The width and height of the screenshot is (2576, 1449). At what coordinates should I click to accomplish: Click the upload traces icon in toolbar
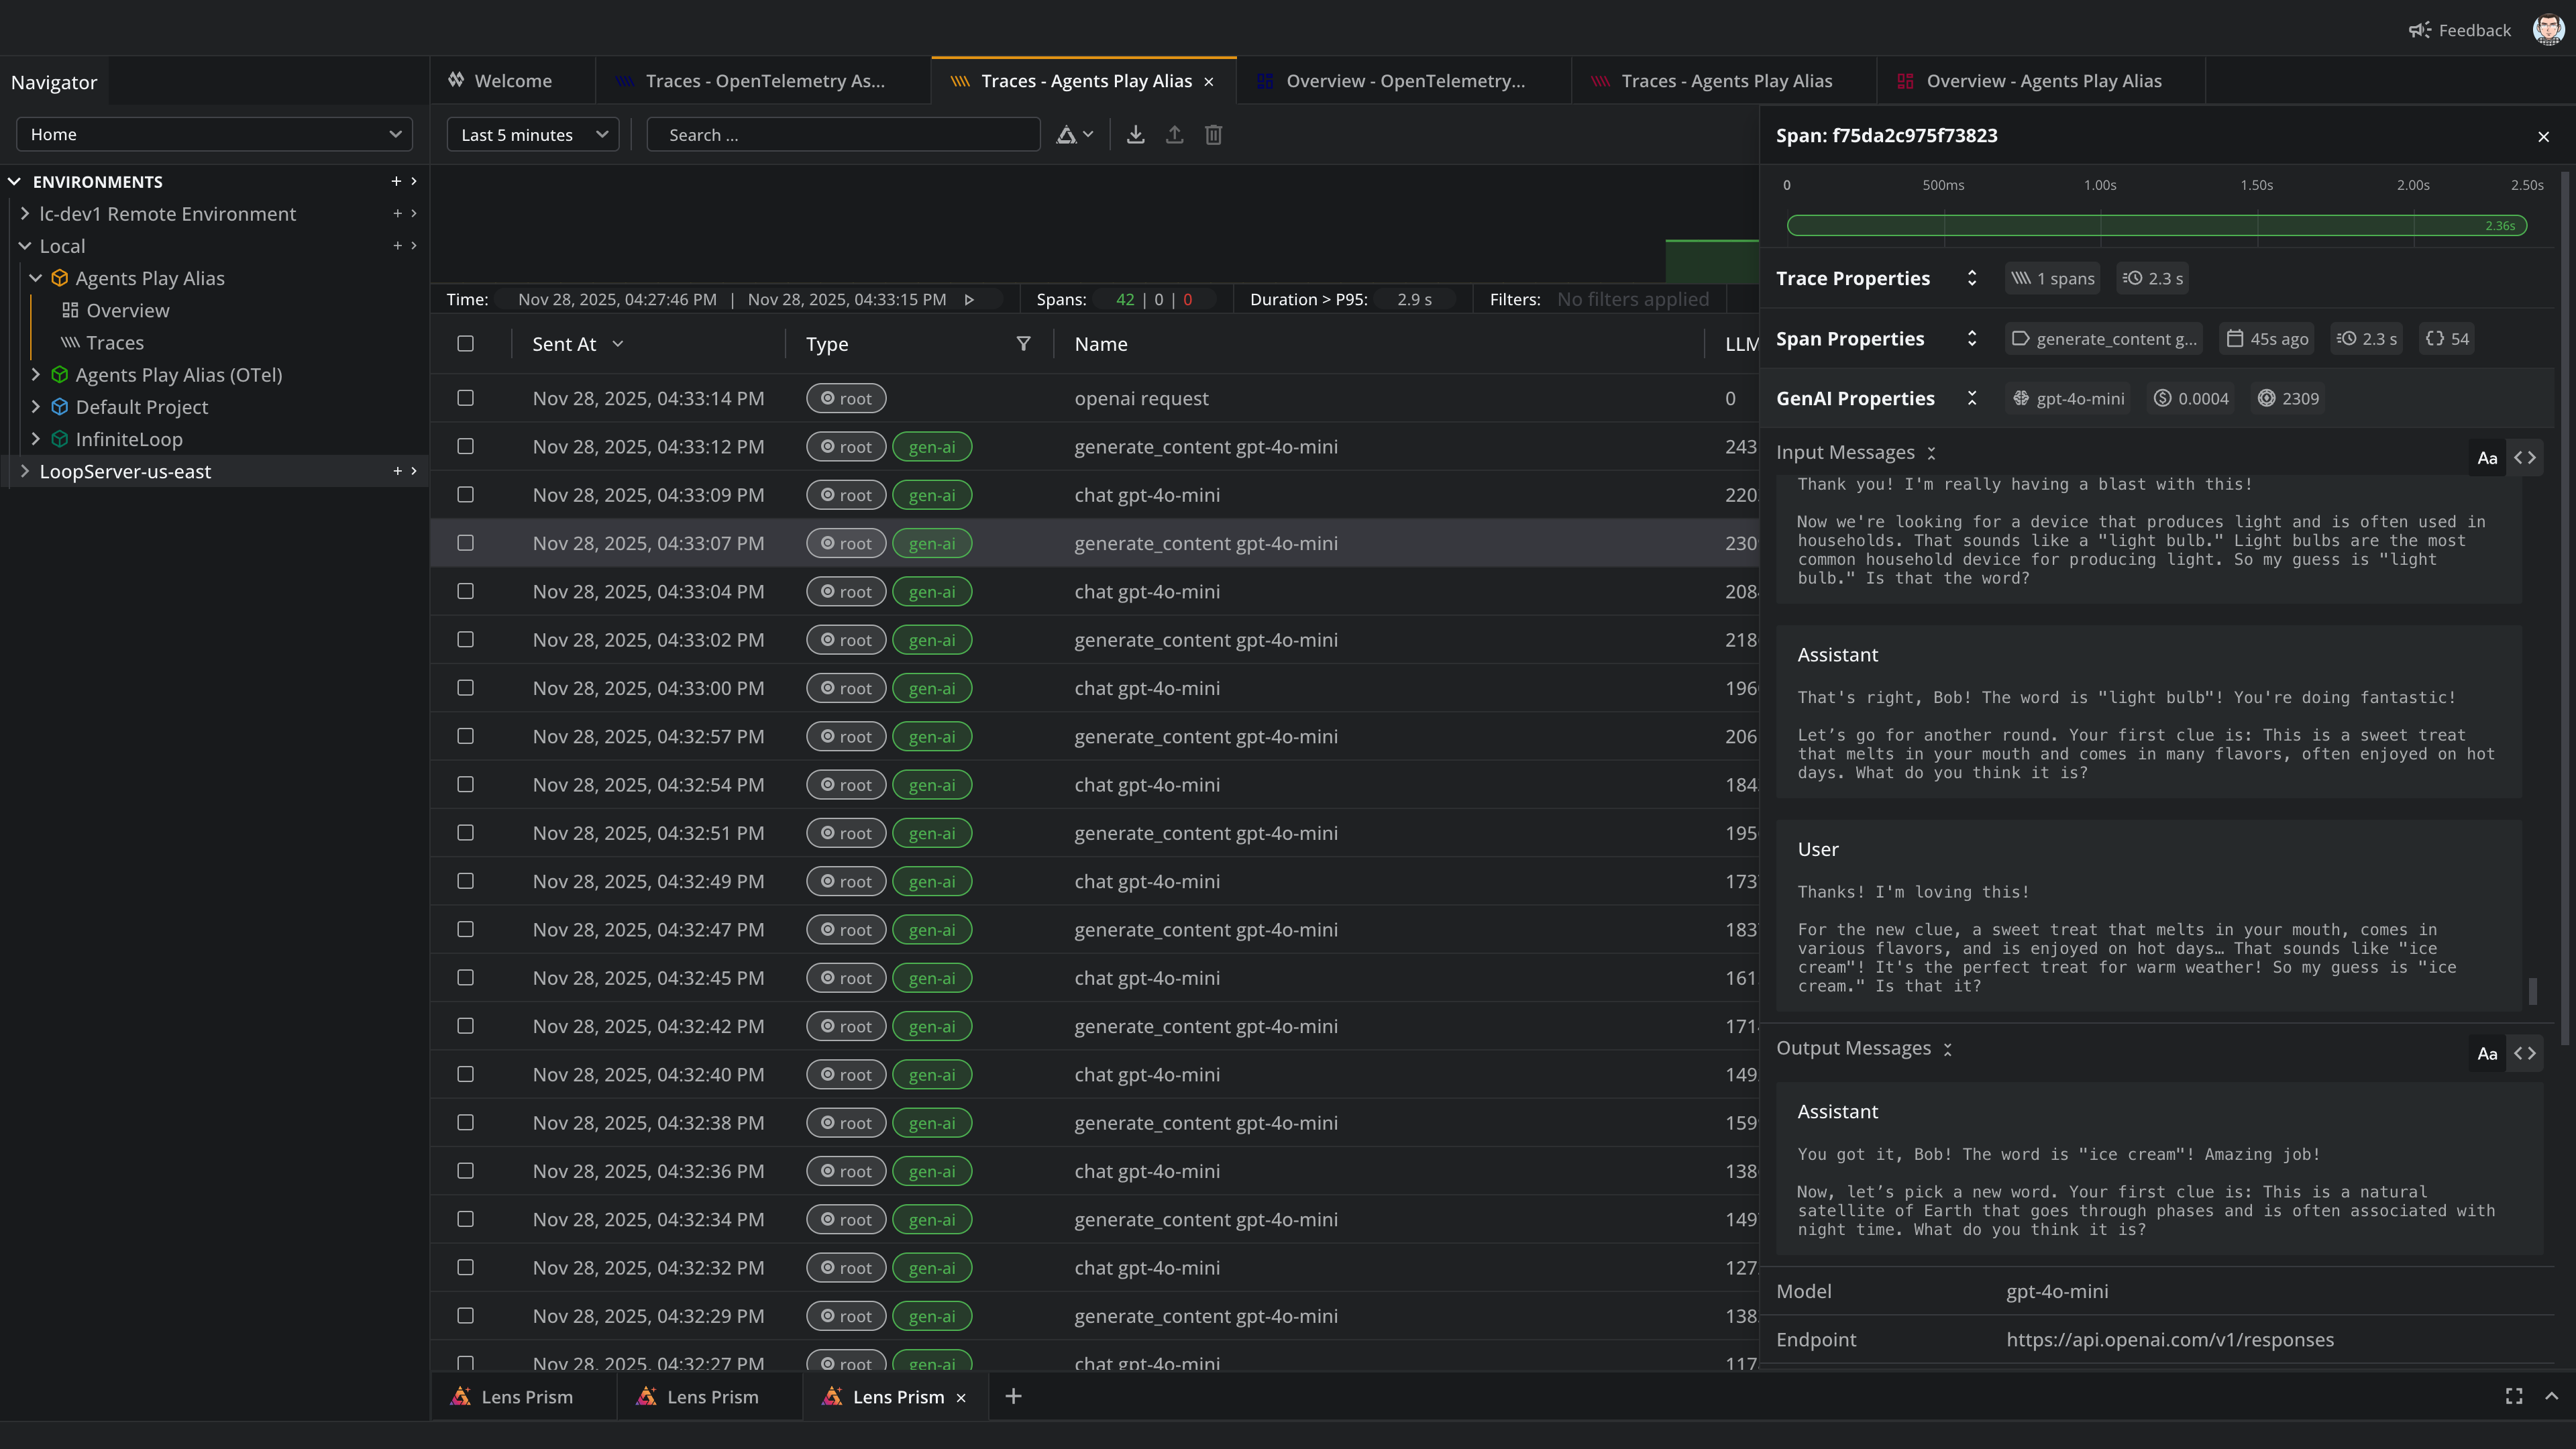pyautogui.click(x=1174, y=135)
